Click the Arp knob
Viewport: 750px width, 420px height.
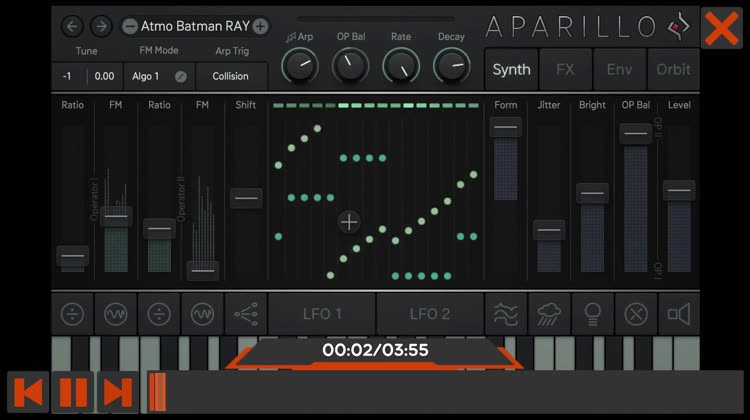pyautogui.click(x=300, y=66)
